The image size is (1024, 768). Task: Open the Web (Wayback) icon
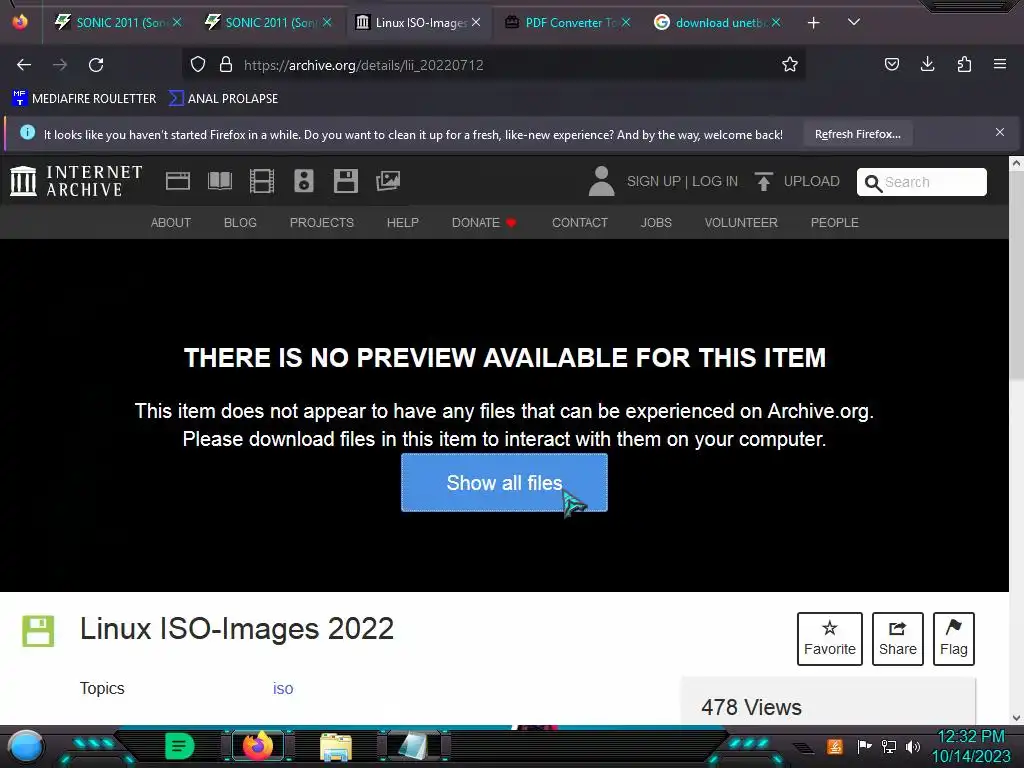pos(178,181)
